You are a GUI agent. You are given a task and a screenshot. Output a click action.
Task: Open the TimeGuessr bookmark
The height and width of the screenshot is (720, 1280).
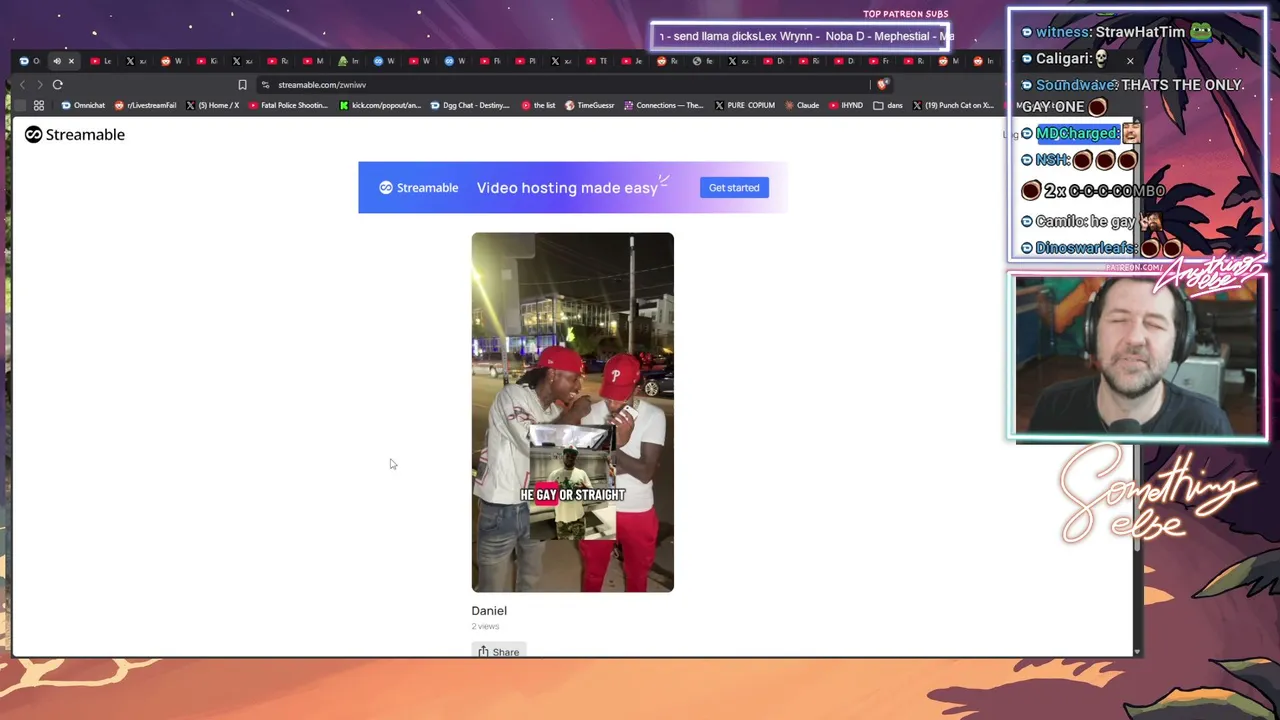tap(590, 105)
